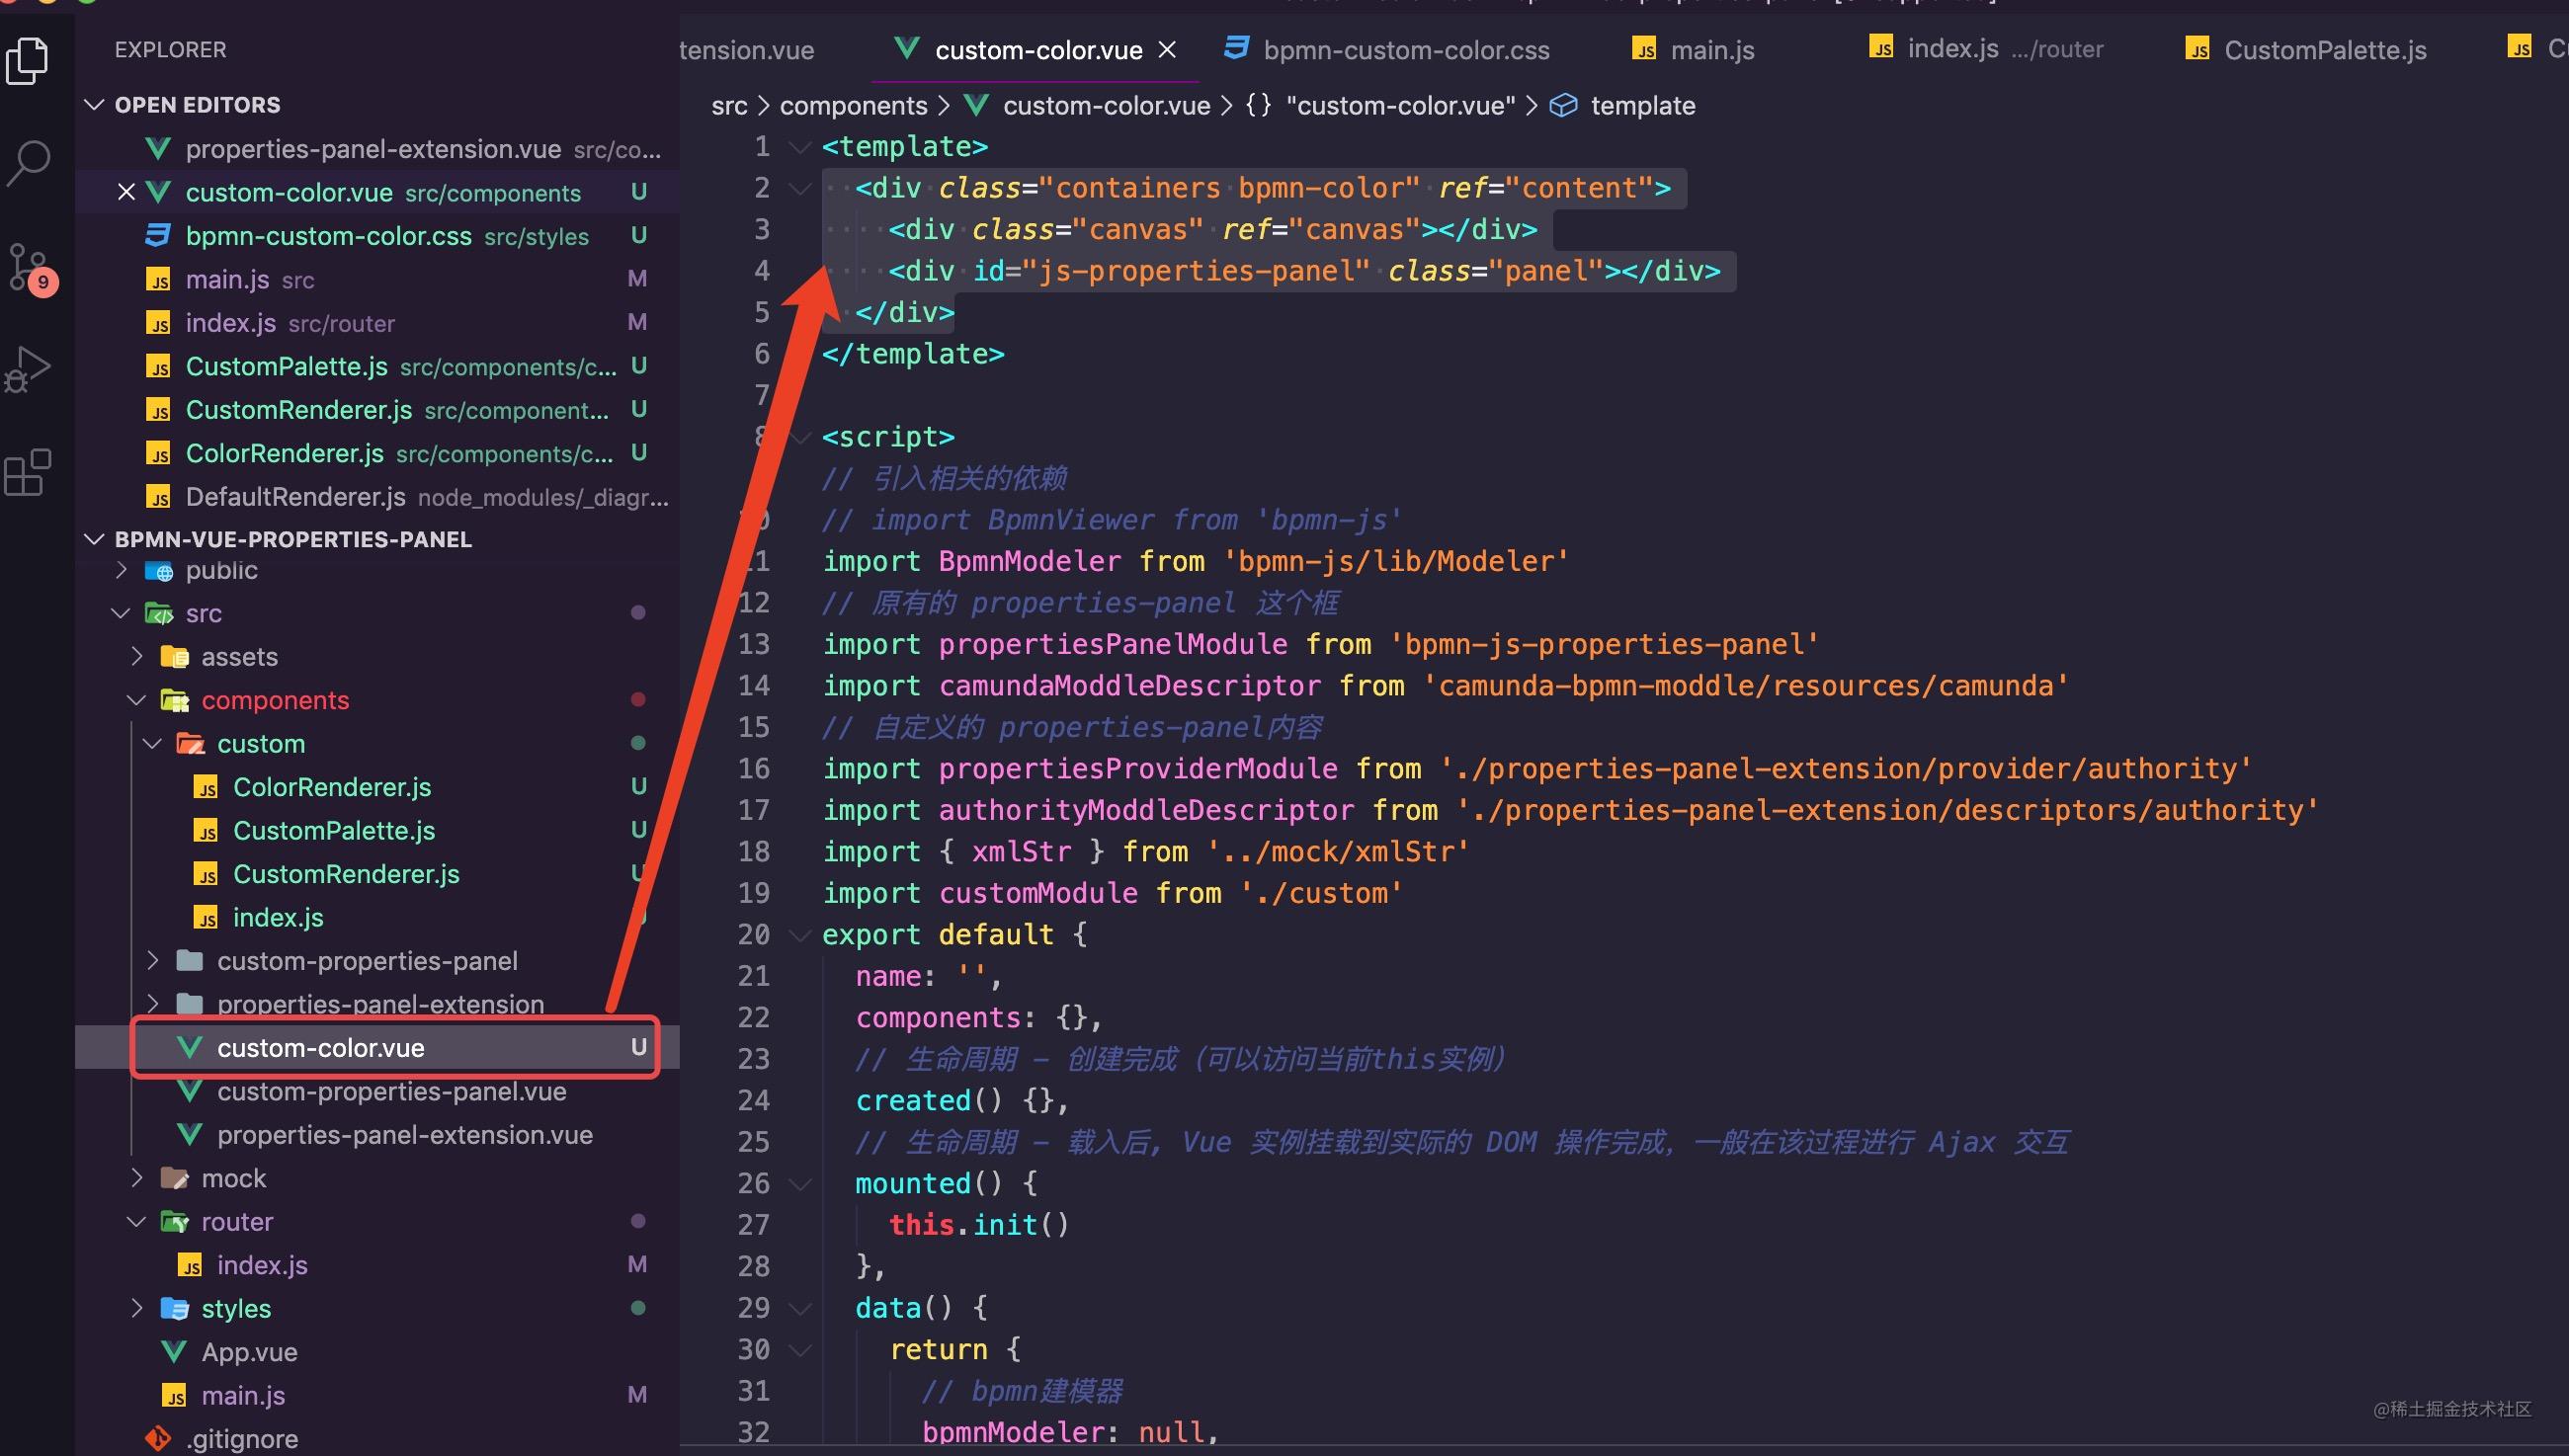The image size is (2569, 1456).
Task: Open App.vue in the file tree
Action: [x=249, y=1352]
